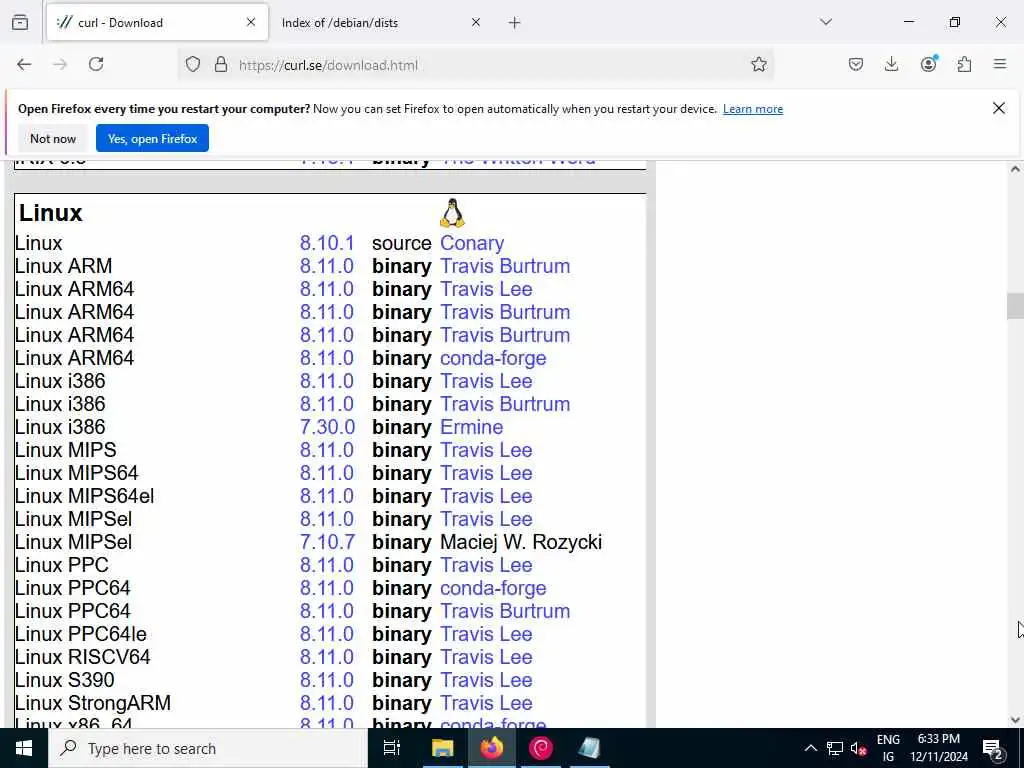Open the Learn more link
The height and width of the screenshot is (768, 1024).
[x=752, y=109]
